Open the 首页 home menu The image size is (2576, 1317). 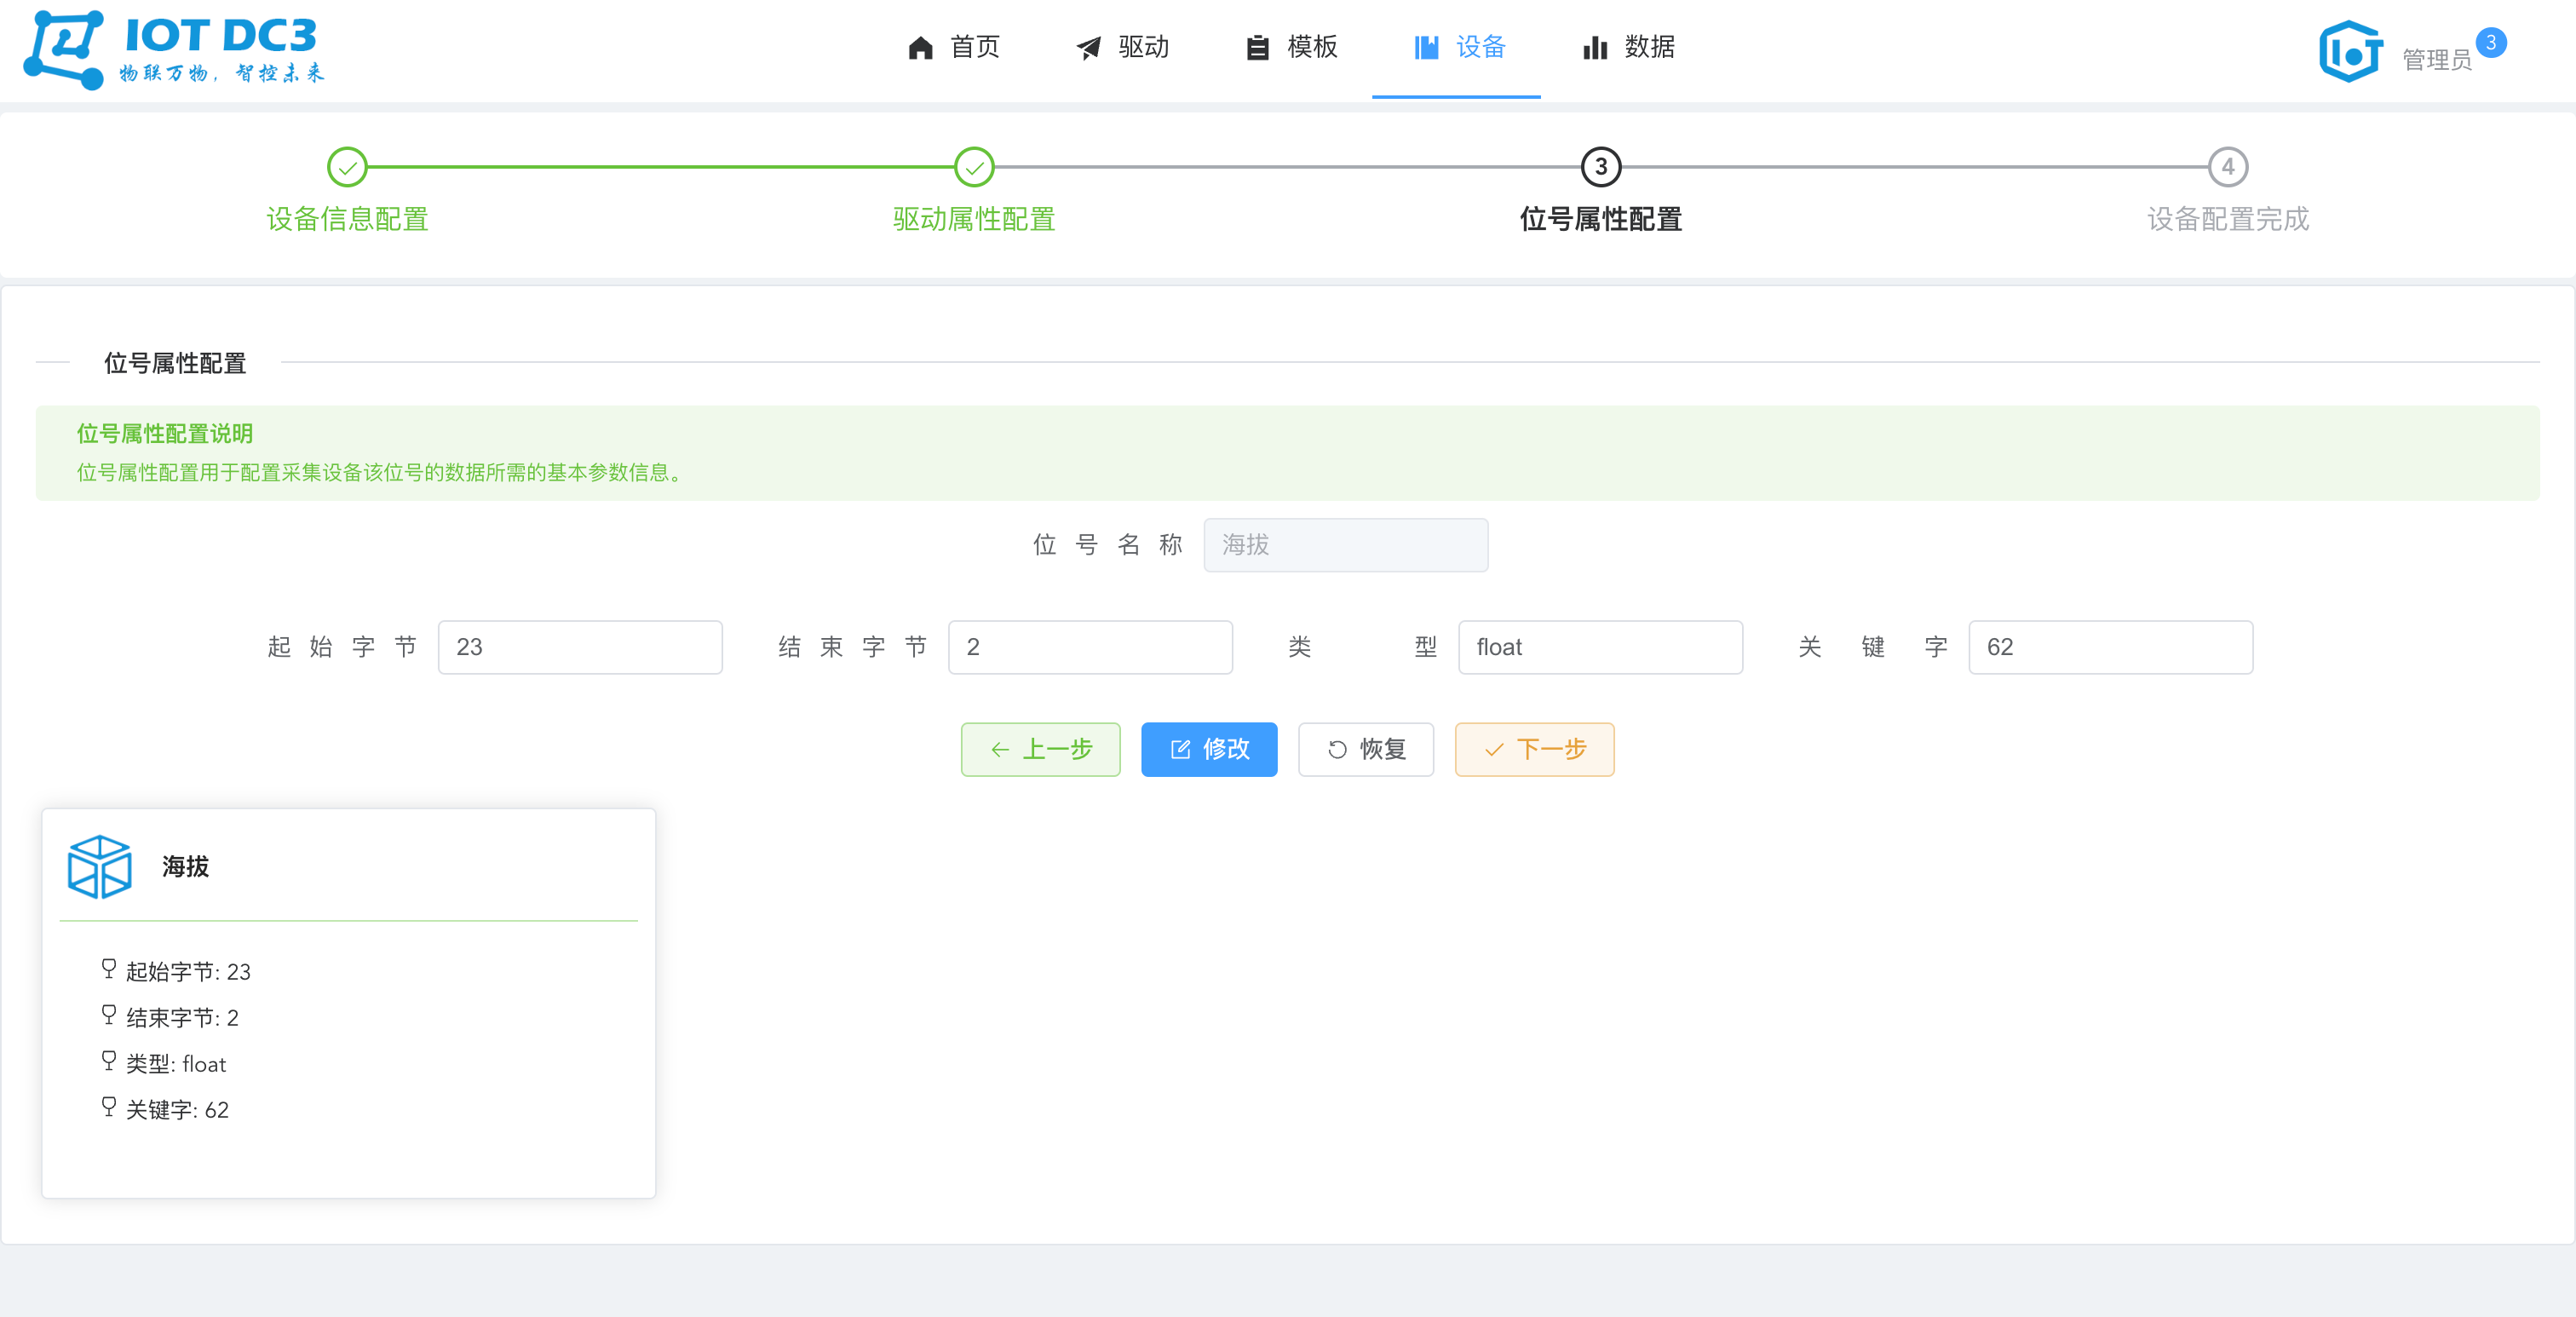954,47
